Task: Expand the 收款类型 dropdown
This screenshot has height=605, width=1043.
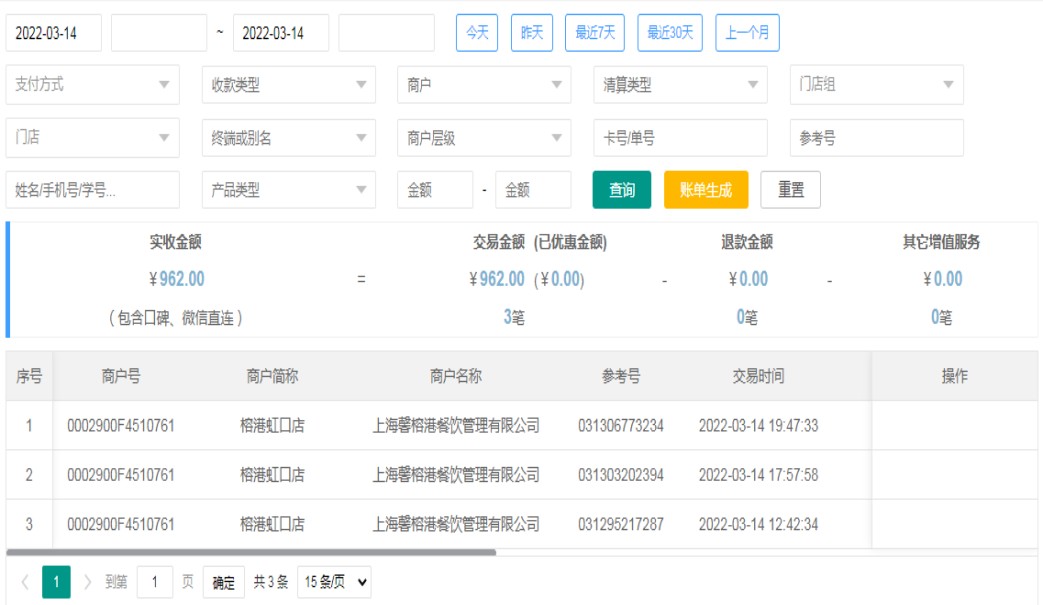Action: [288, 85]
